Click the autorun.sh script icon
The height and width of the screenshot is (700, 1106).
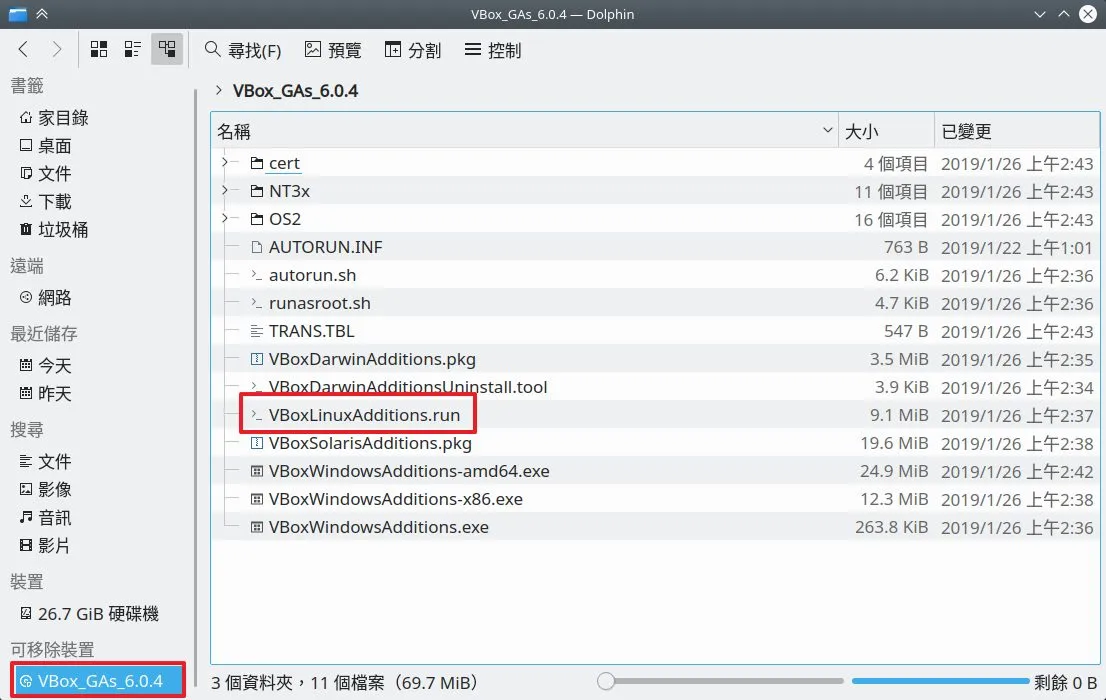point(257,275)
